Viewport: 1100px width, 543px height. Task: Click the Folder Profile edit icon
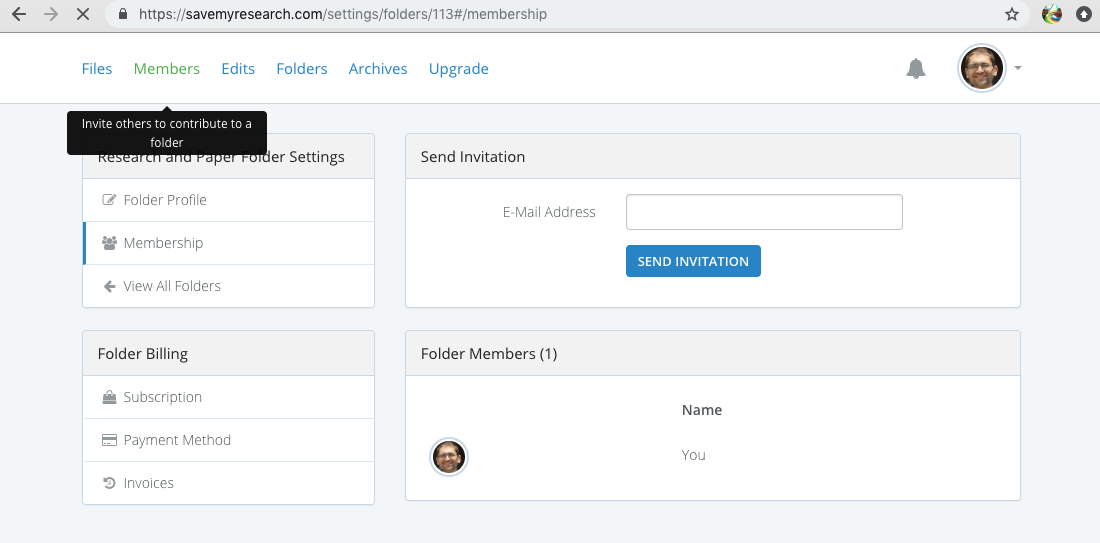(110, 200)
